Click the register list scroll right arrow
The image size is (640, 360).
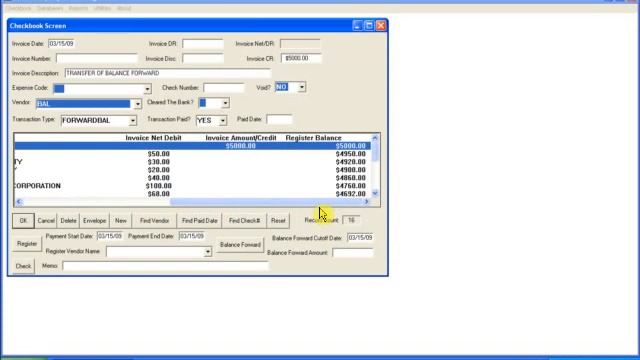point(367,202)
